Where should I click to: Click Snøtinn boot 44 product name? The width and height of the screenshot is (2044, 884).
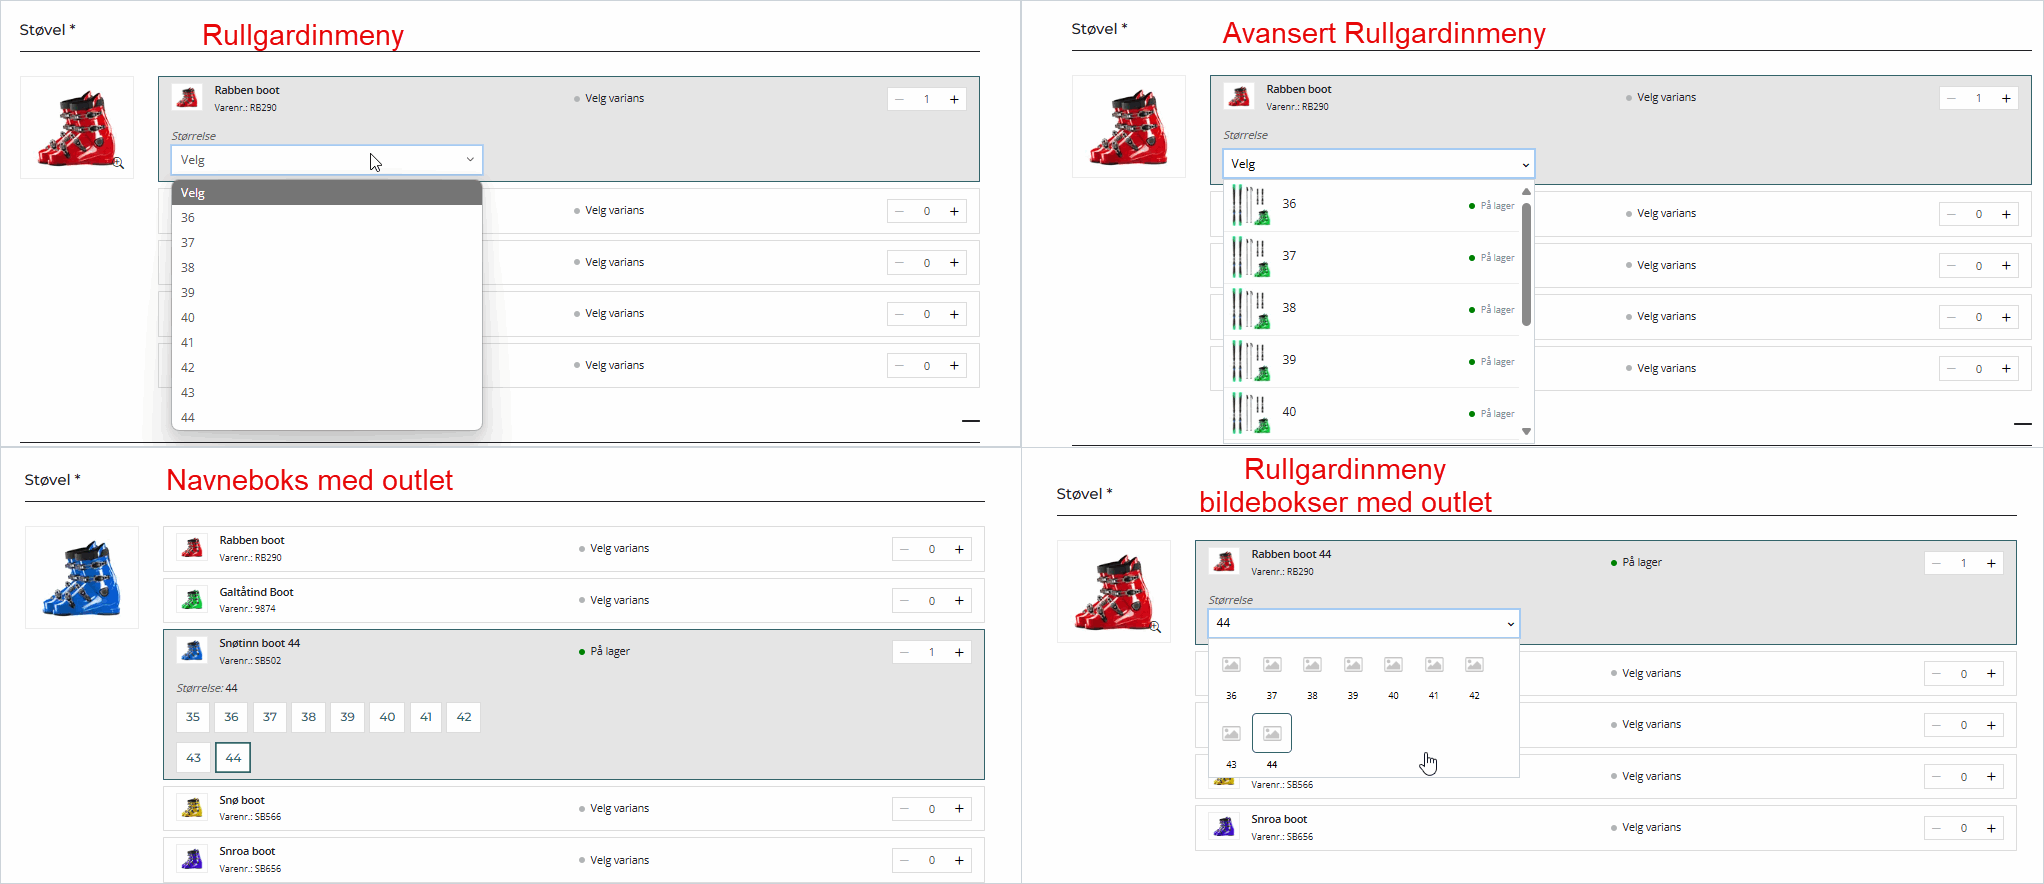(259, 643)
